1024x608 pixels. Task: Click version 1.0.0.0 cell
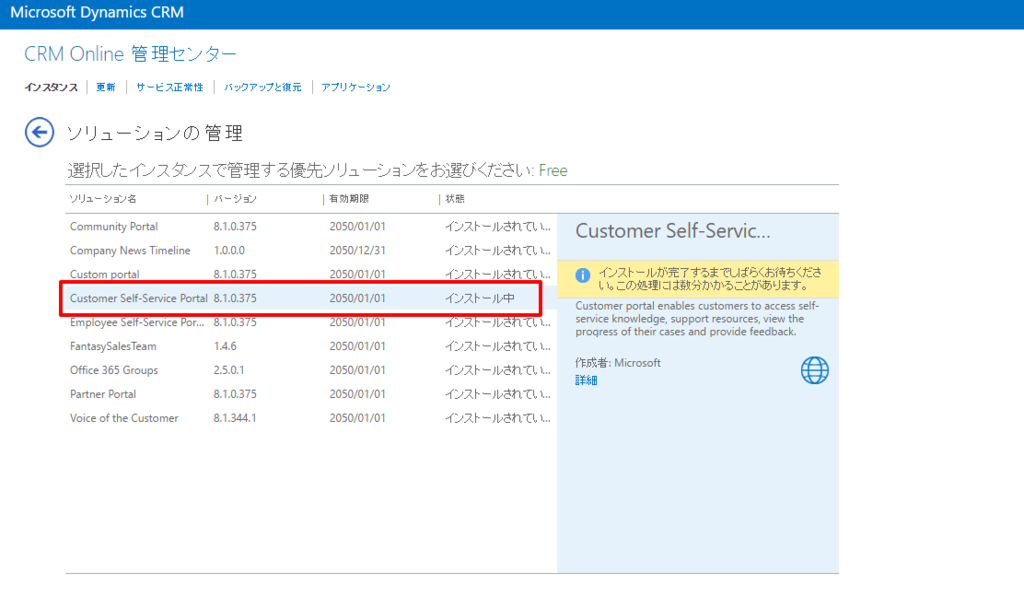229,250
